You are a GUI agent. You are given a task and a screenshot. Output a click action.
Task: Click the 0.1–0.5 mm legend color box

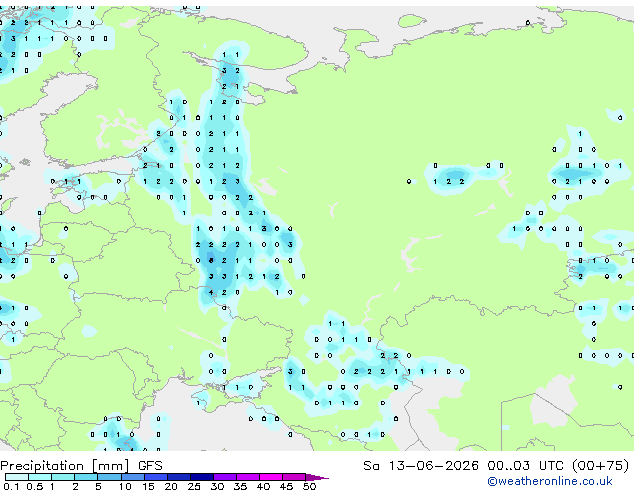point(17,477)
